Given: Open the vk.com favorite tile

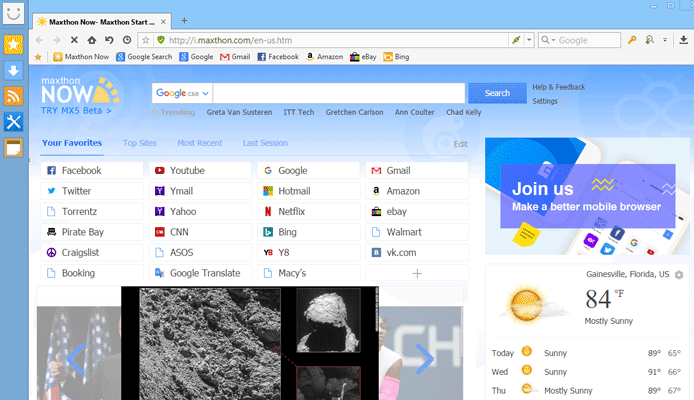Looking at the screenshot, I should pyautogui.click(x=417, y=253).
